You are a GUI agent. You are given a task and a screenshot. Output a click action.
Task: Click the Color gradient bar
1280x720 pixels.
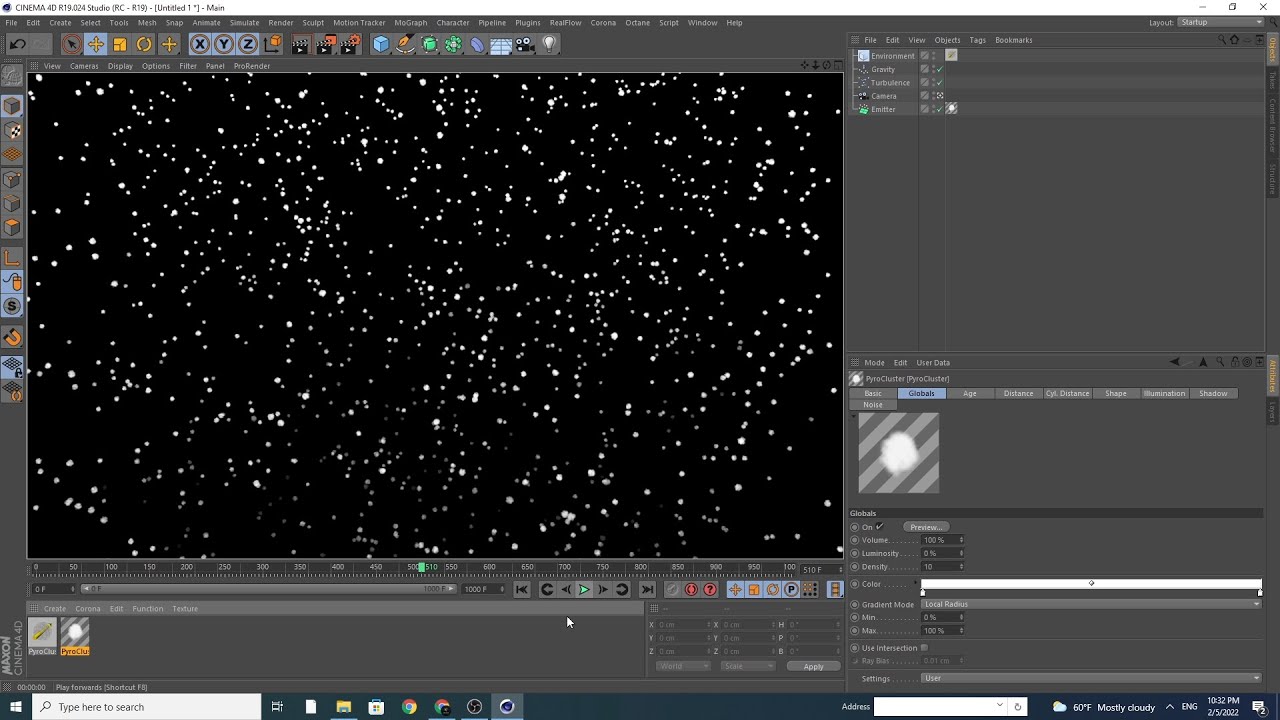1091,584
